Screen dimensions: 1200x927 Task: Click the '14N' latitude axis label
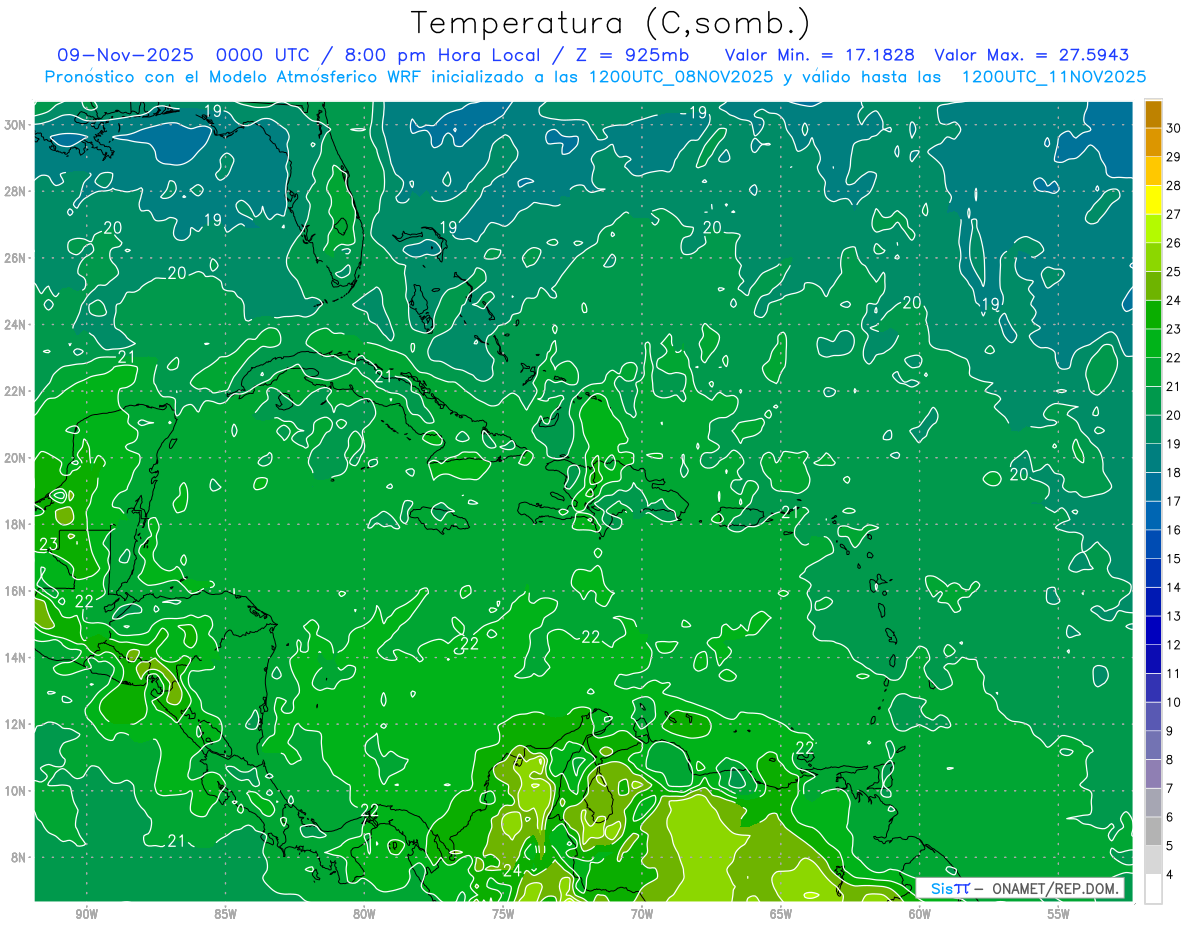pos(15,657)
